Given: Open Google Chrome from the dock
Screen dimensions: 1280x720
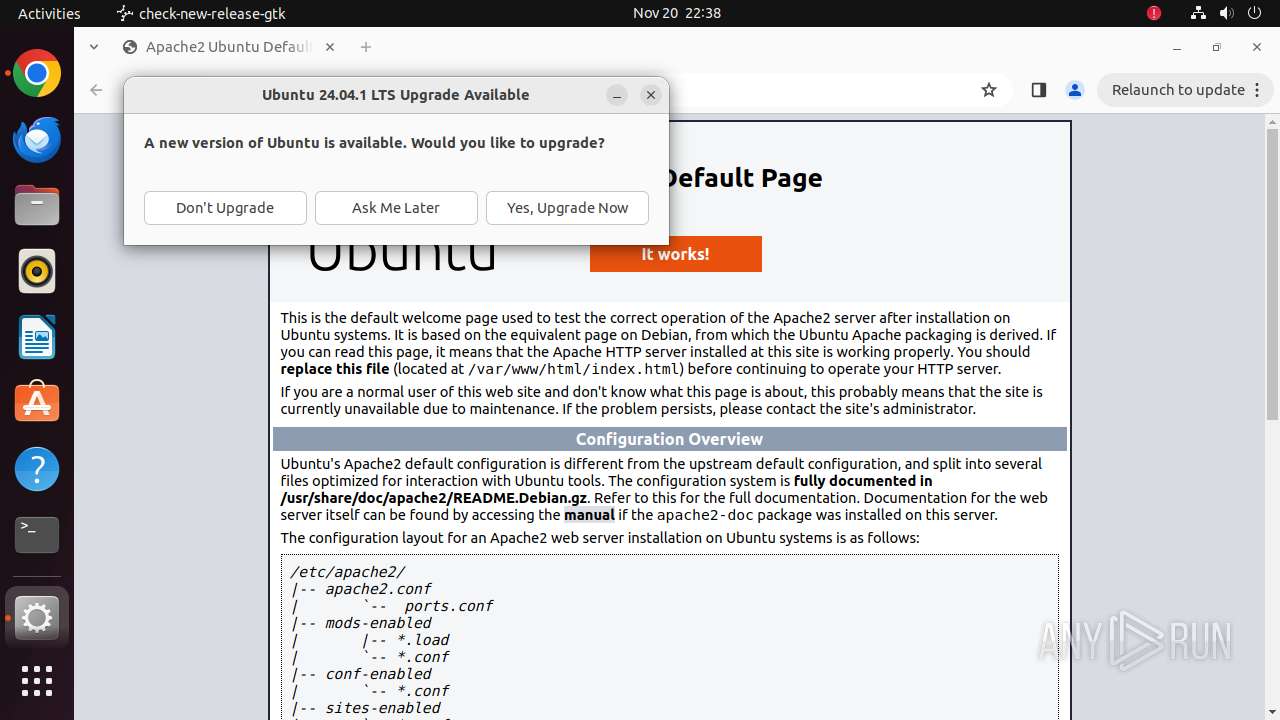Looking at the screenshot, I should (37, 74).
